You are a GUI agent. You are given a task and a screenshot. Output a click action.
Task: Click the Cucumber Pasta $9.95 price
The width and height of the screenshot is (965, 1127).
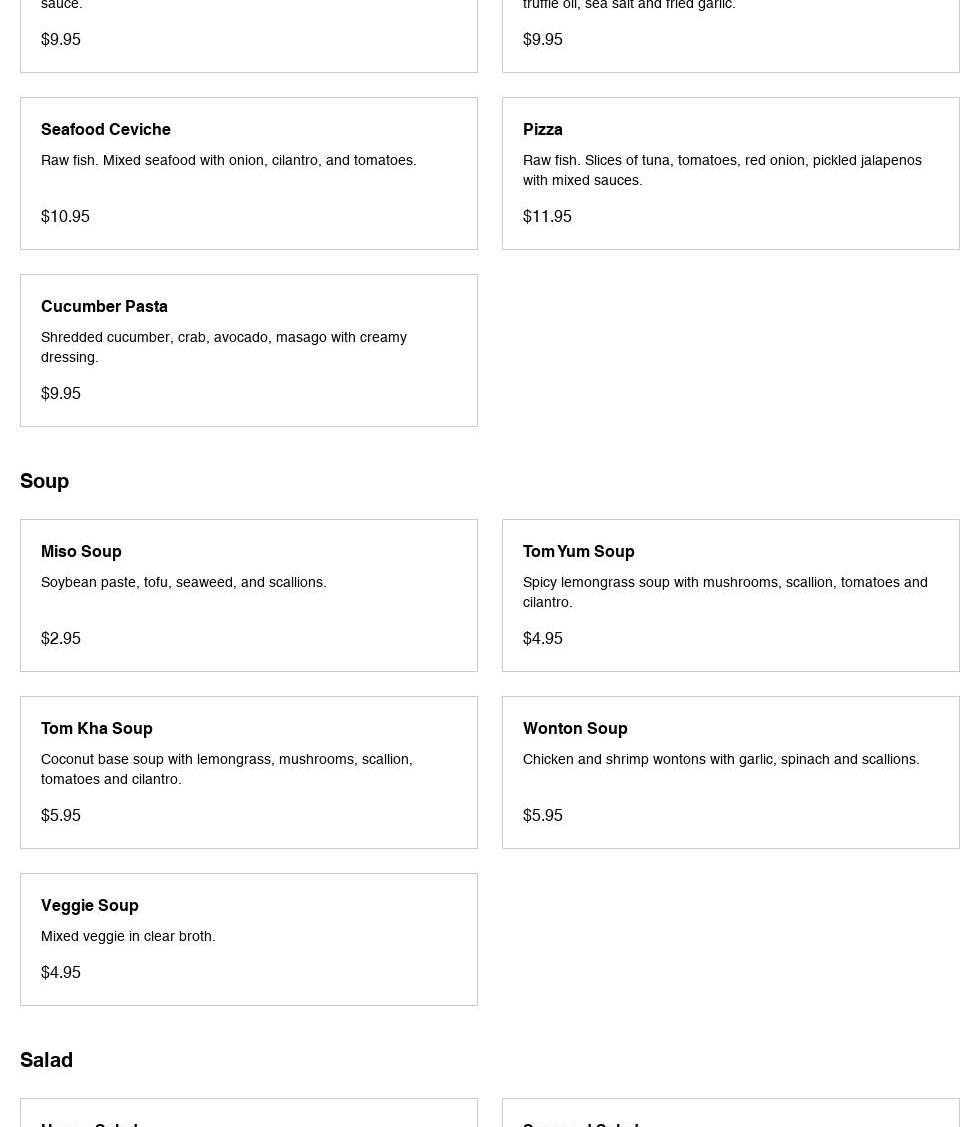pos(61,394)
